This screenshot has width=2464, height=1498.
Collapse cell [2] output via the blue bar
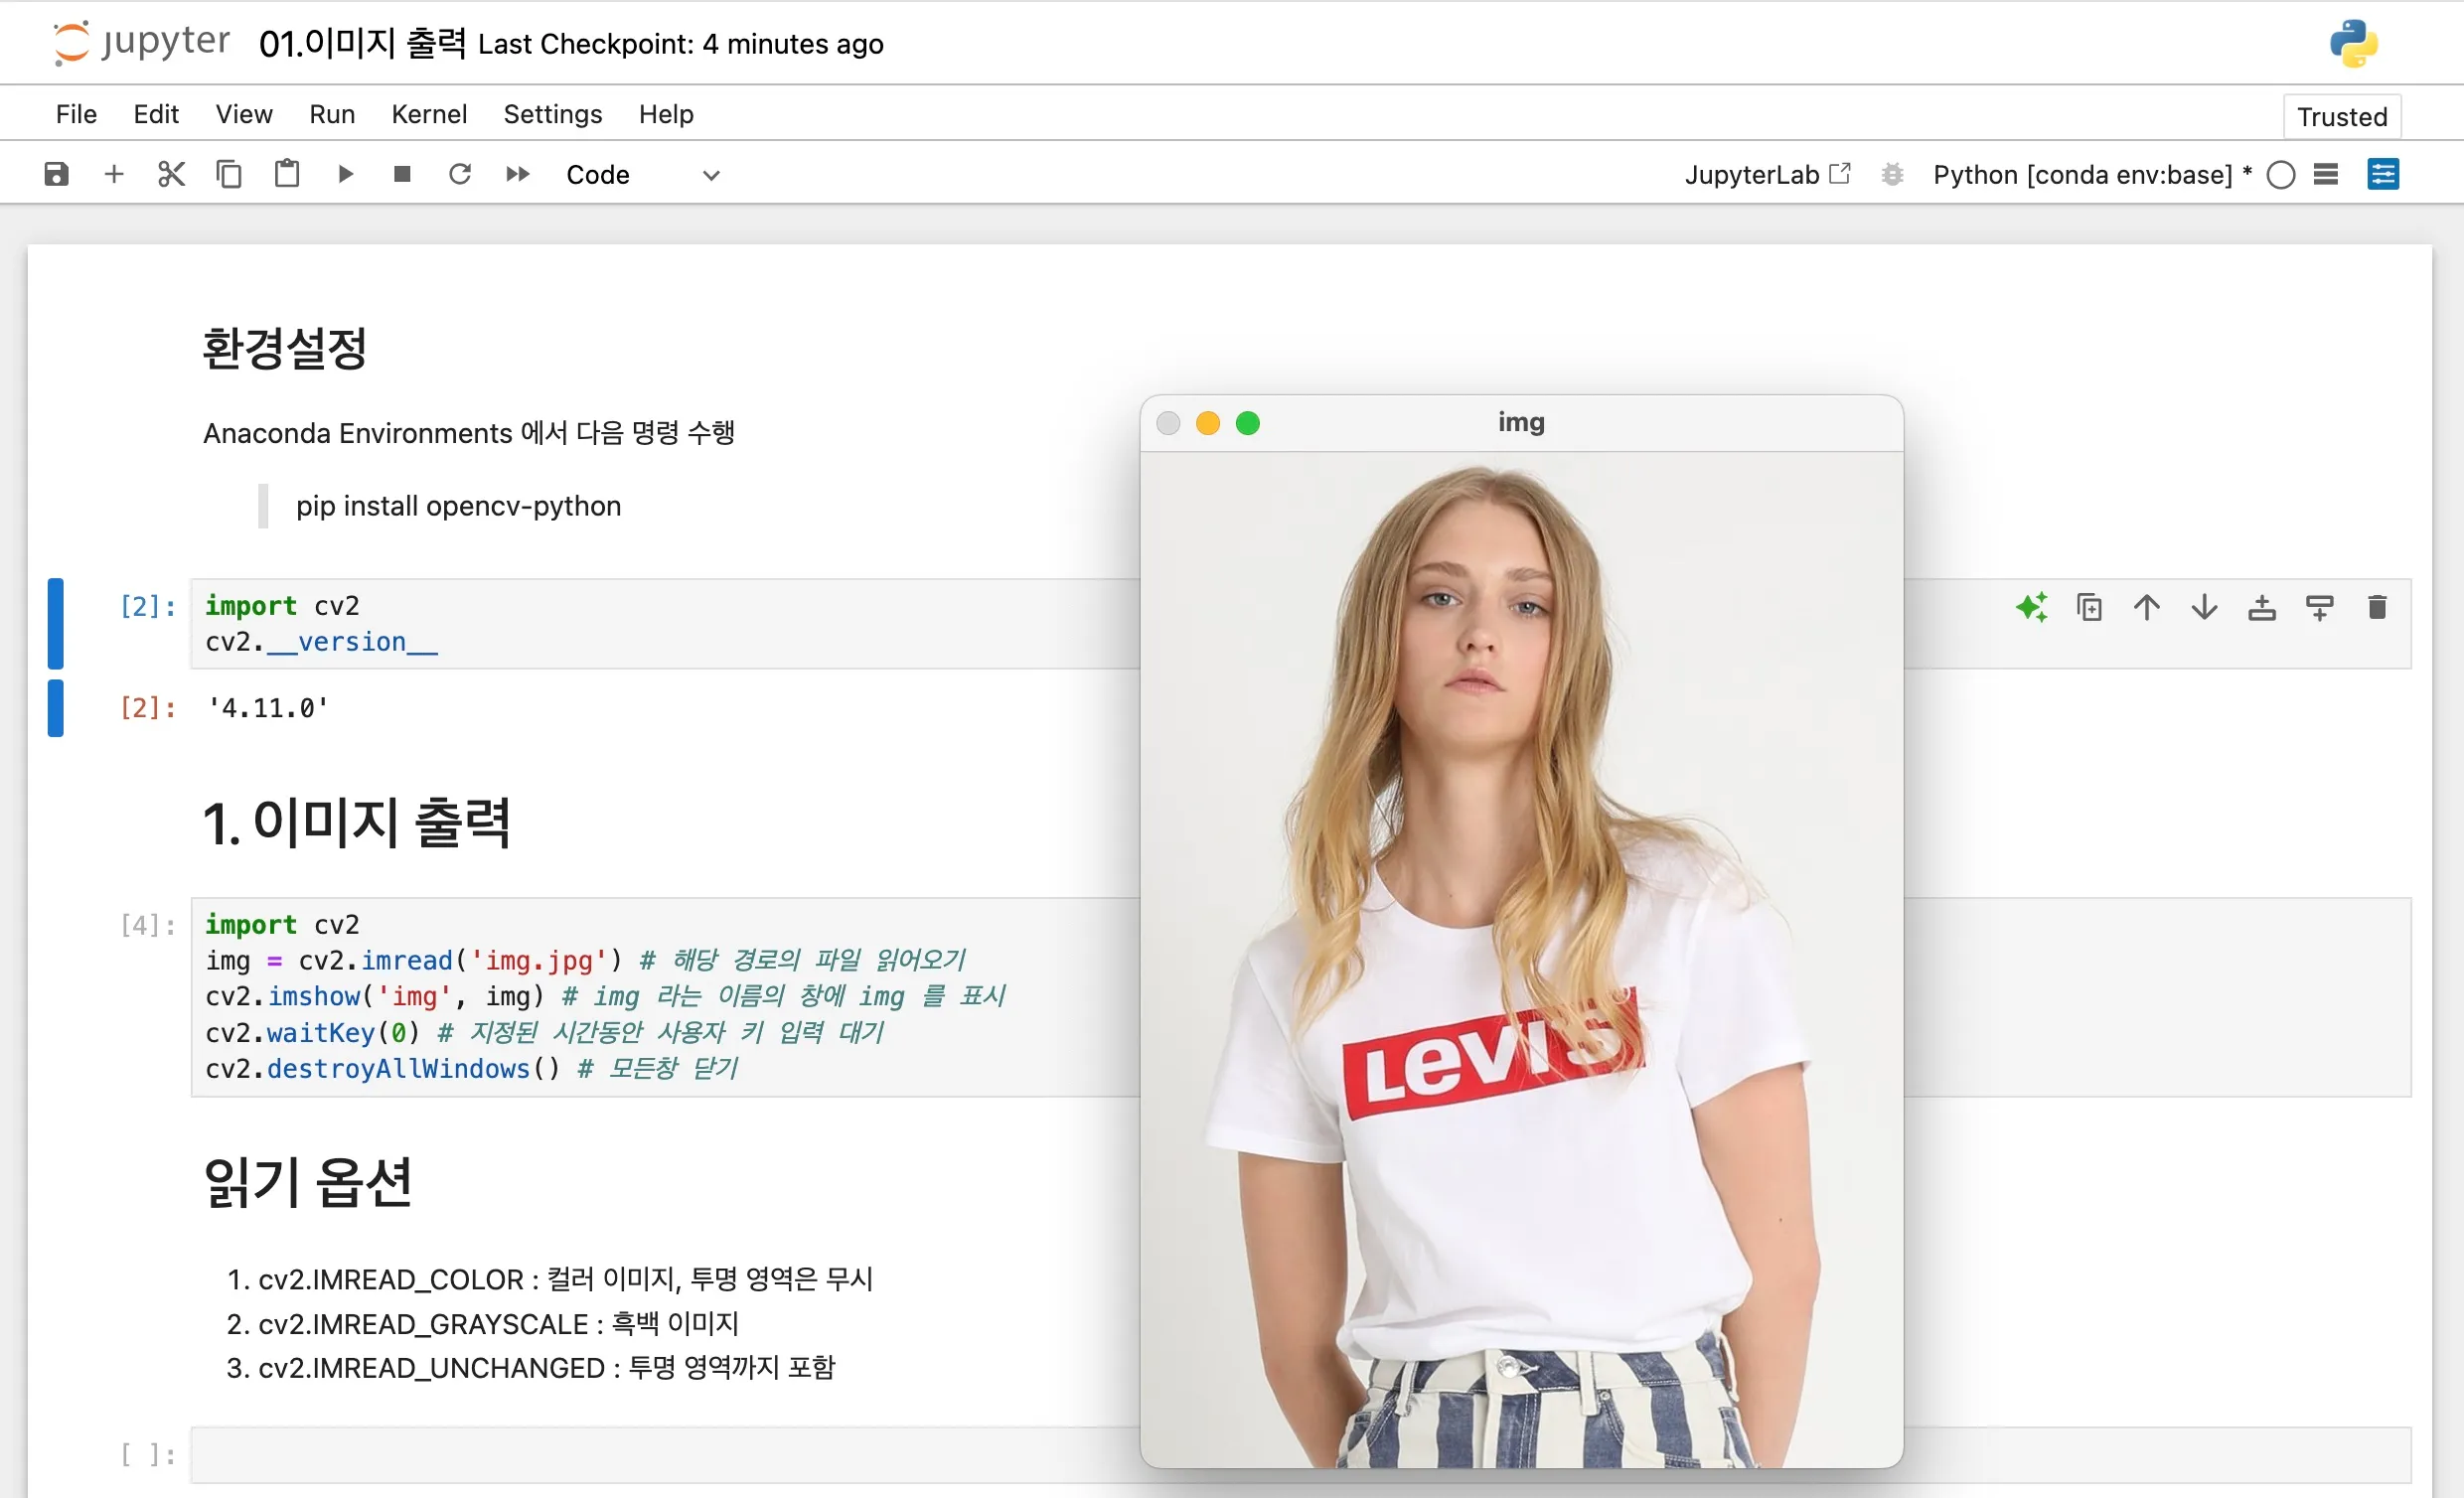56,708
